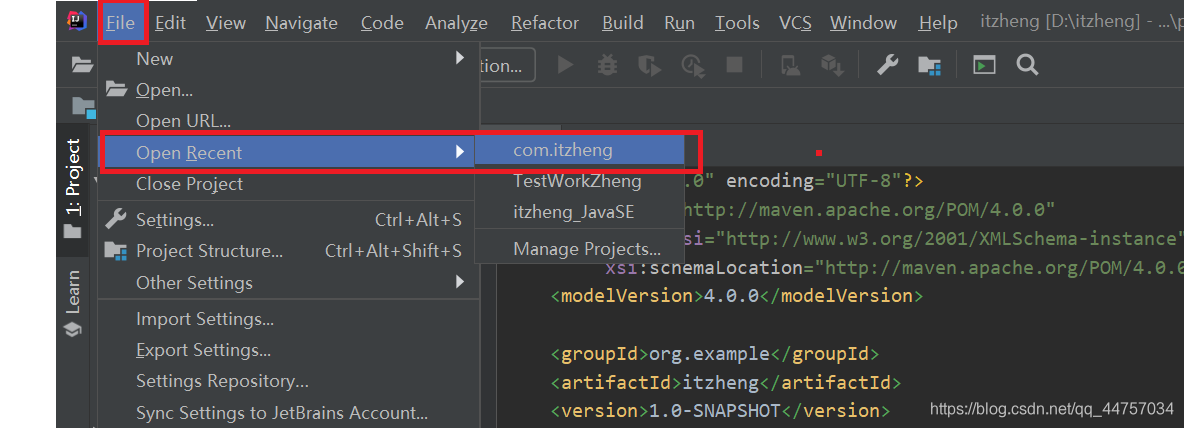Screen dimensions: 1184x428
Task: Choose Settings... in the File menu
Action: point(288,220)
